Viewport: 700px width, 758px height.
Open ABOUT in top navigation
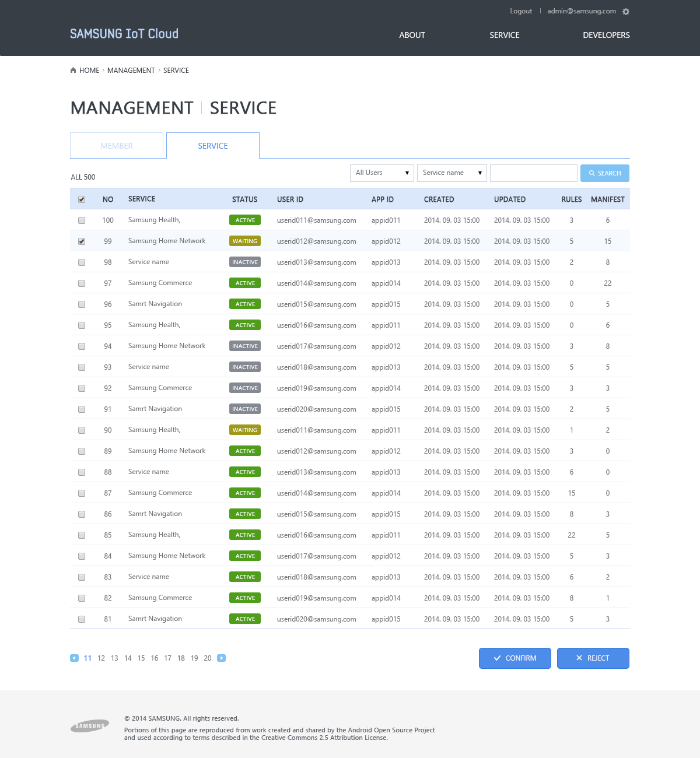[x=412, y=35]
